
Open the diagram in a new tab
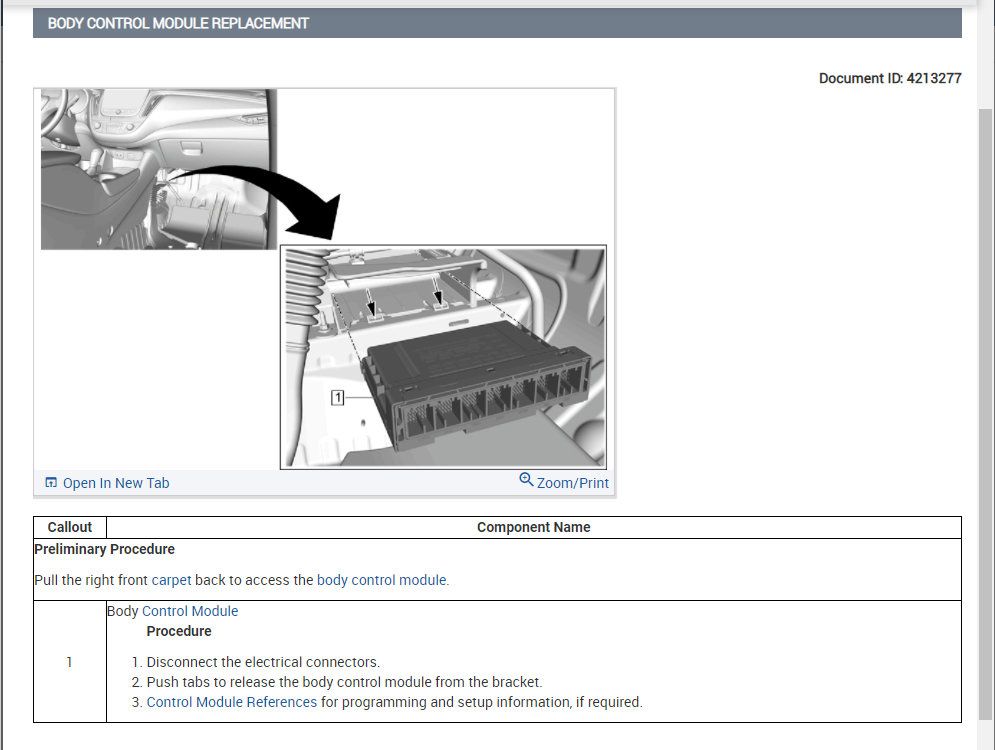(x=115, y=484)
